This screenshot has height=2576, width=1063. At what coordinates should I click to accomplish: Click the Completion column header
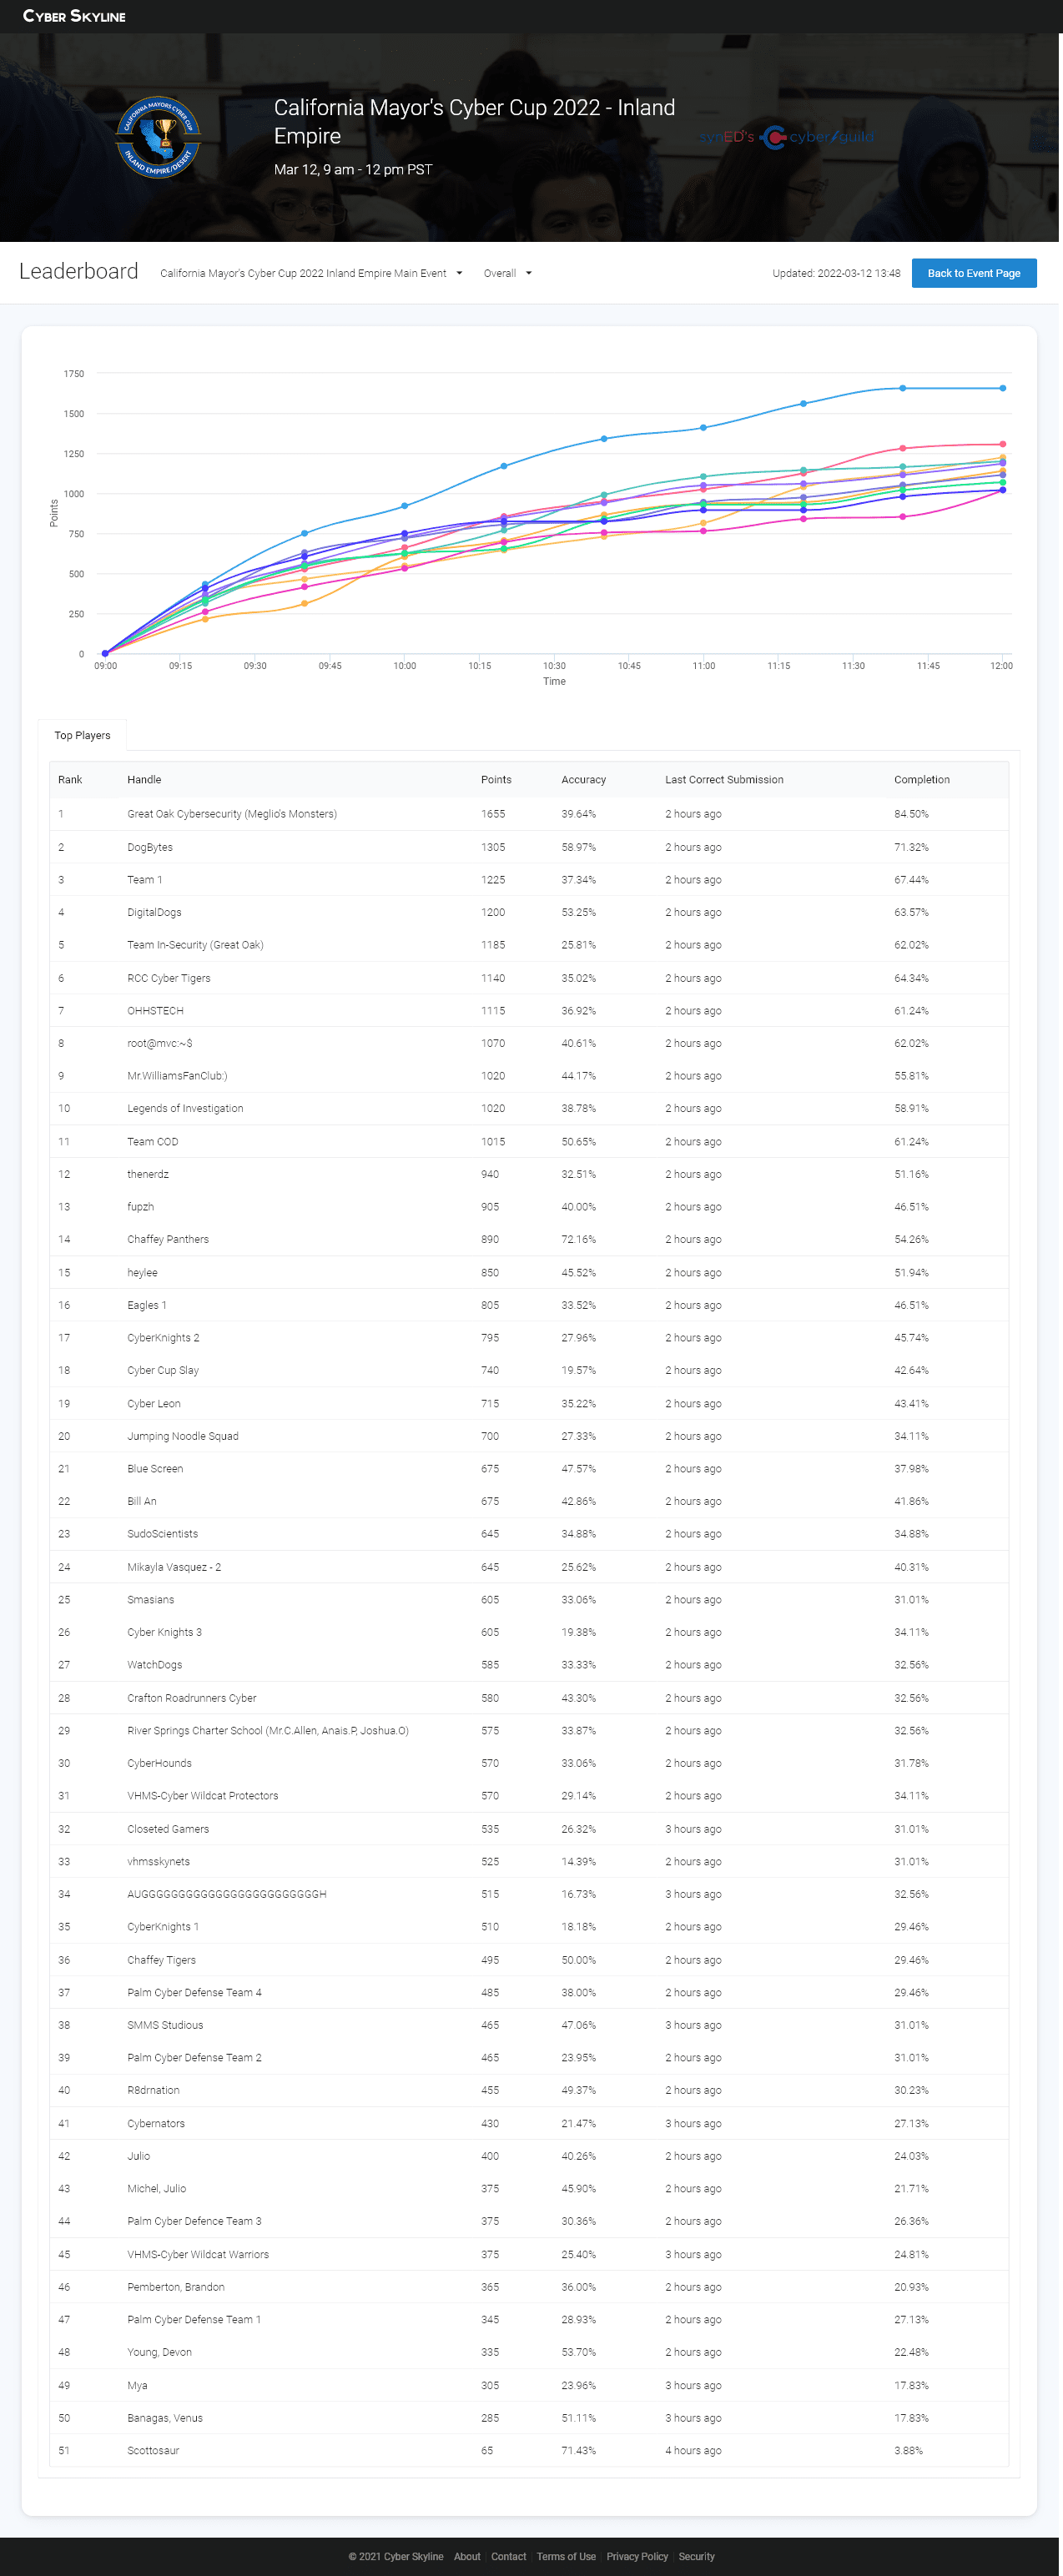click(x=921, y=780)
